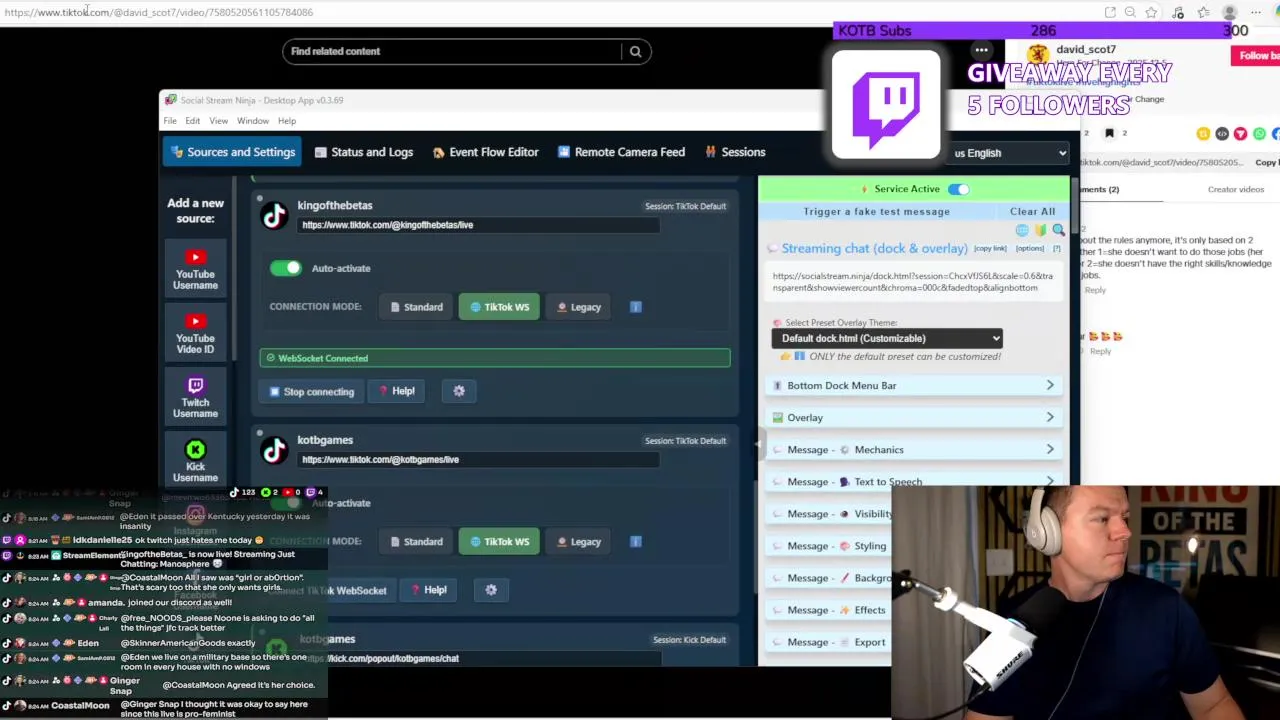The image size is (1280, 720).
Task: Trigger a fake test message
Action: pyautogui.click(x=876, y=211)
